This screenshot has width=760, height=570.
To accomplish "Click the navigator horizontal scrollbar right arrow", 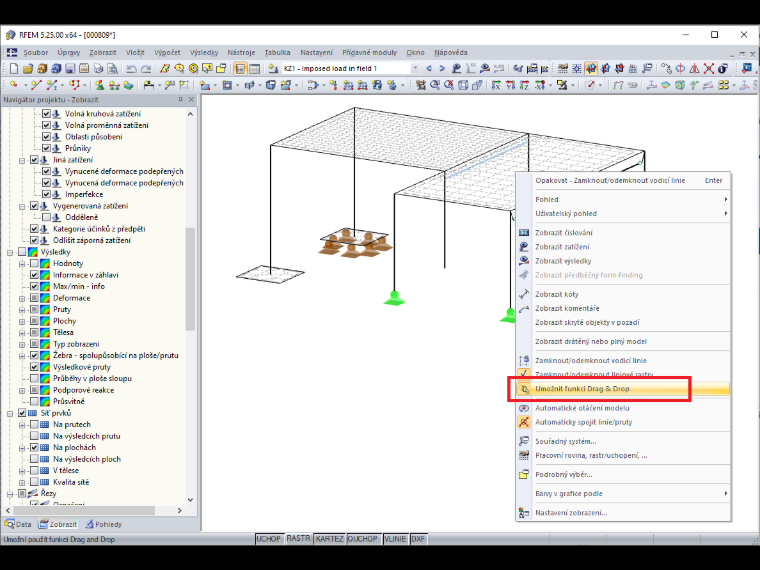I will point(179,510).
